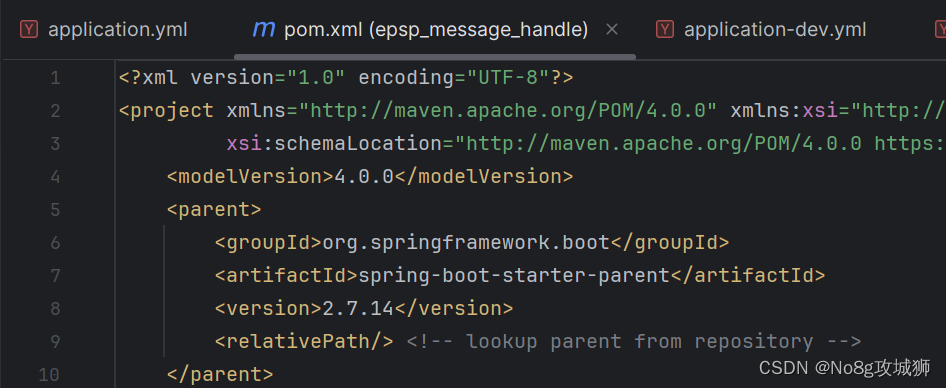Click the Maven icon on pom.xml tab
The image size is (946, 388).
coord(264,29)
